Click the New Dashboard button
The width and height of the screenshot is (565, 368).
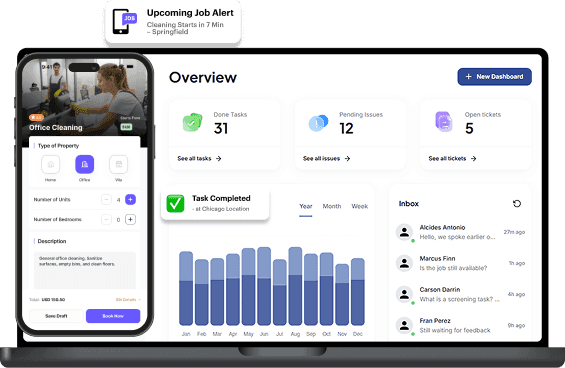click(x=494, y=77)
